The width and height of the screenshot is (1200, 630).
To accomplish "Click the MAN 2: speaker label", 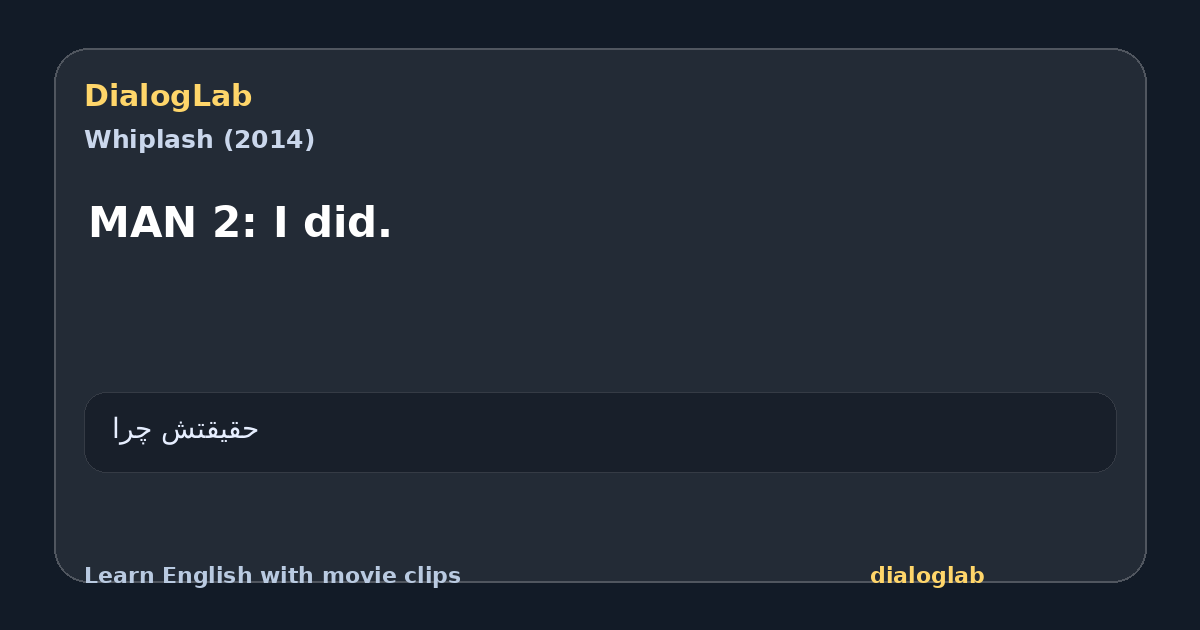I will [173, 223].
